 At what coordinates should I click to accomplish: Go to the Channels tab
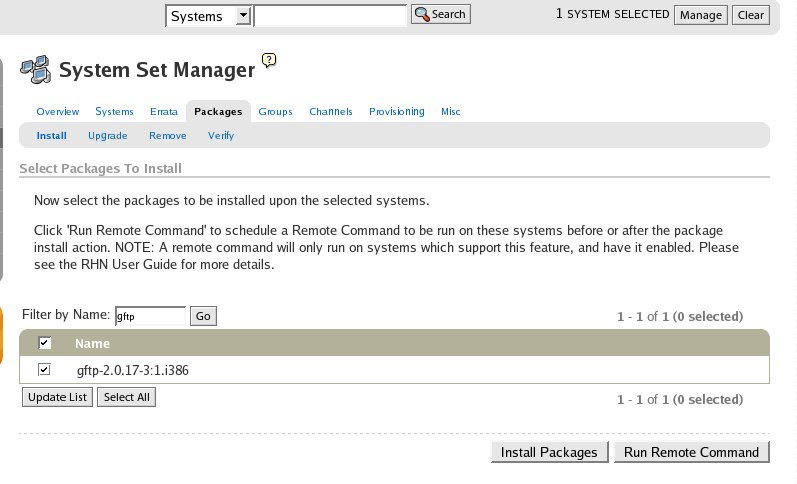330,112
